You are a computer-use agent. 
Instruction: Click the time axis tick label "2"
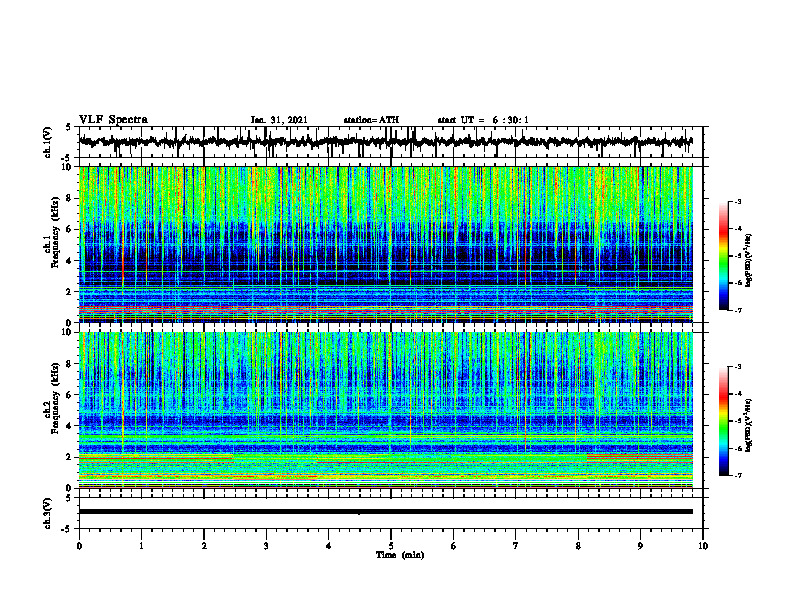point(204,546)
